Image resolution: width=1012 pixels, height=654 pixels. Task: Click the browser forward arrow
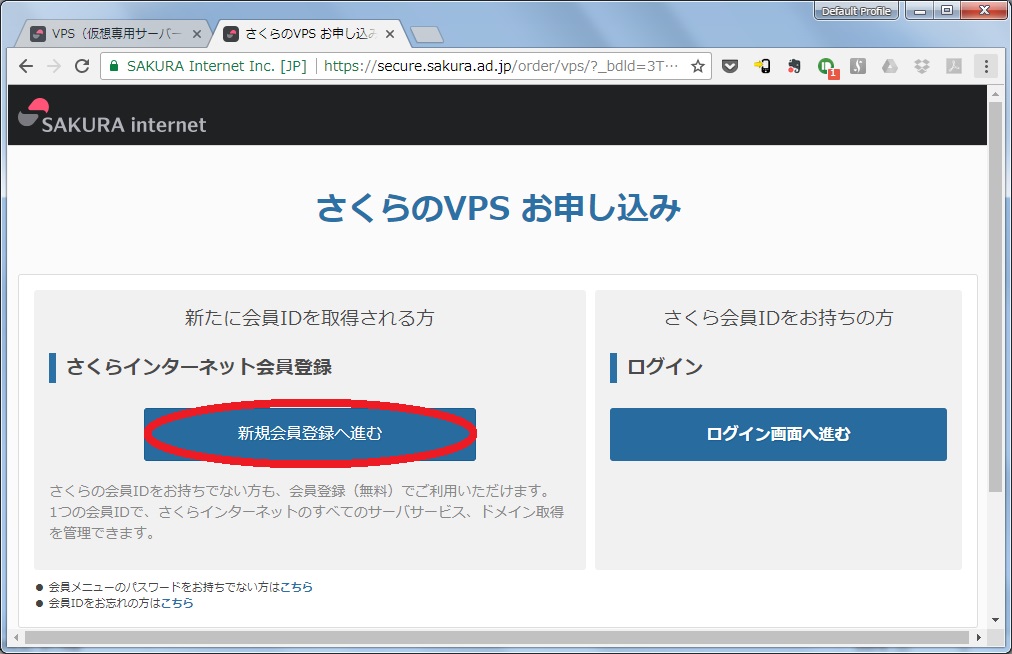54,66
